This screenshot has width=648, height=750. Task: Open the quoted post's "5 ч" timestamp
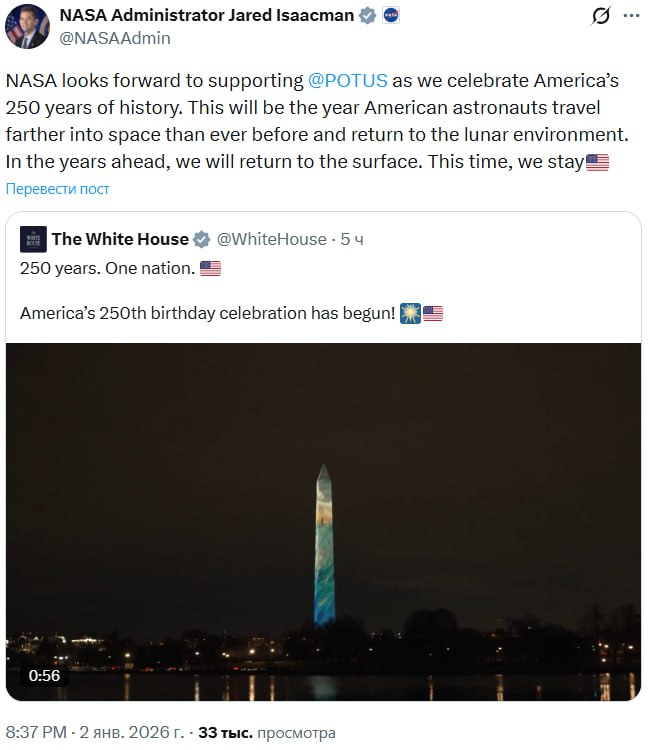(352, 239)
